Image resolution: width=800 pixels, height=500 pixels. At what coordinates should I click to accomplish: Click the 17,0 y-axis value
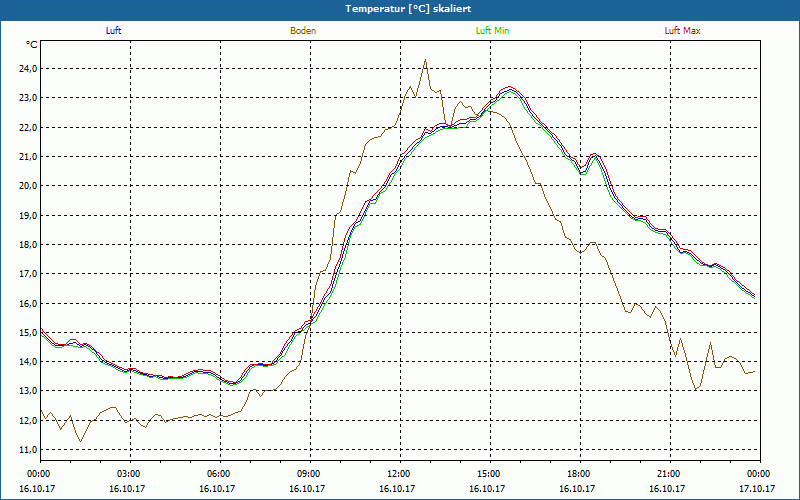click(29, 274)
